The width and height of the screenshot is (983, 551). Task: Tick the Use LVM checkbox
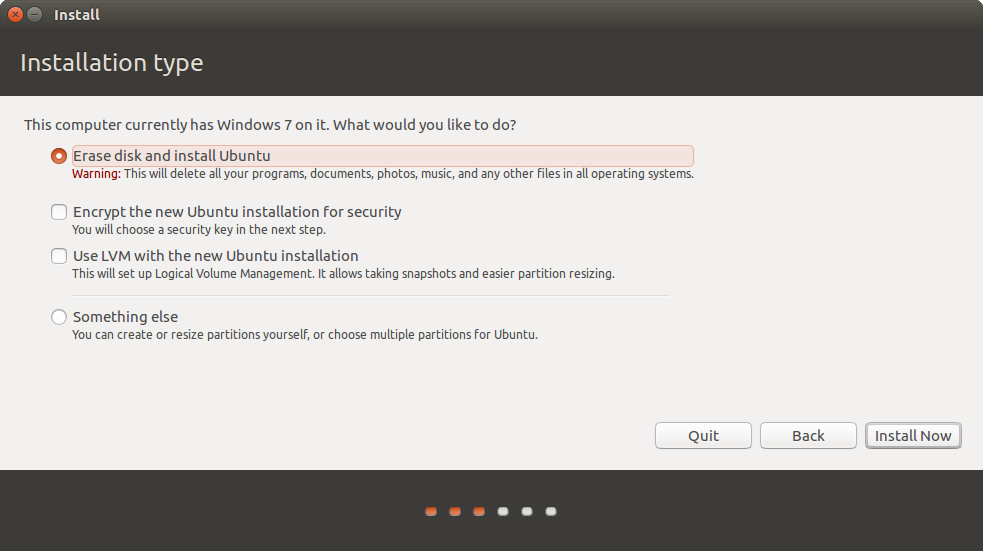[59, 256]
